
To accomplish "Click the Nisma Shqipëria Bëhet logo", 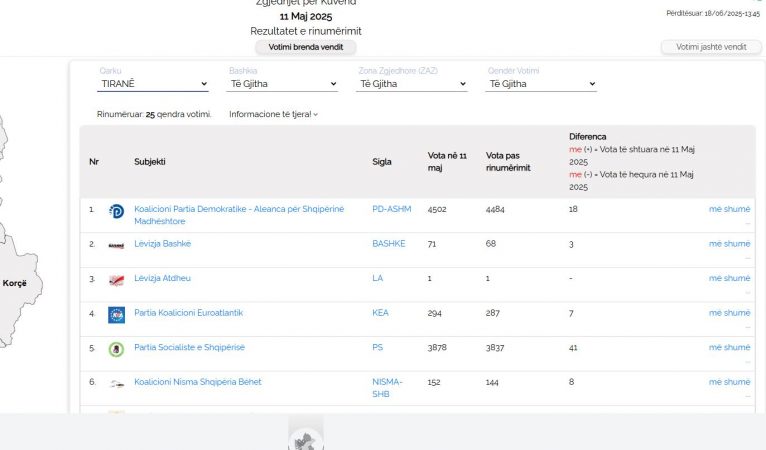I will (x=116, y=384).
